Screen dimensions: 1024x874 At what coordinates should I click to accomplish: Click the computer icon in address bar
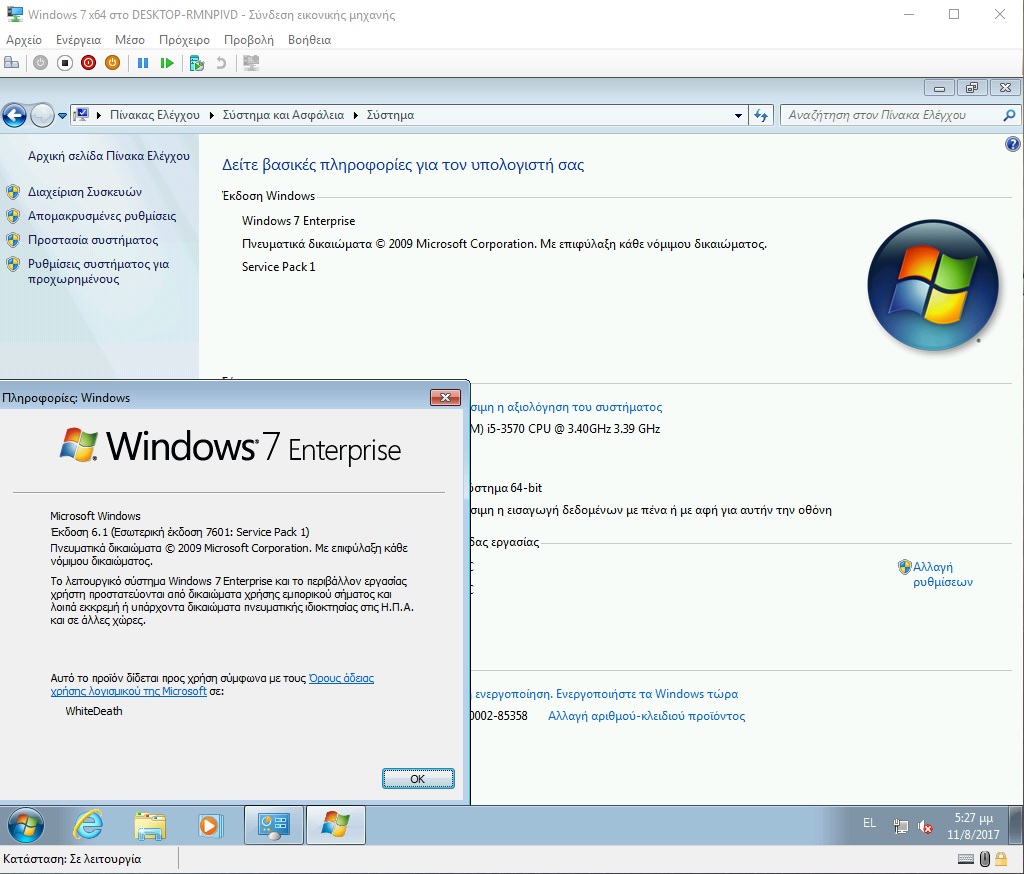click(82, 115)
